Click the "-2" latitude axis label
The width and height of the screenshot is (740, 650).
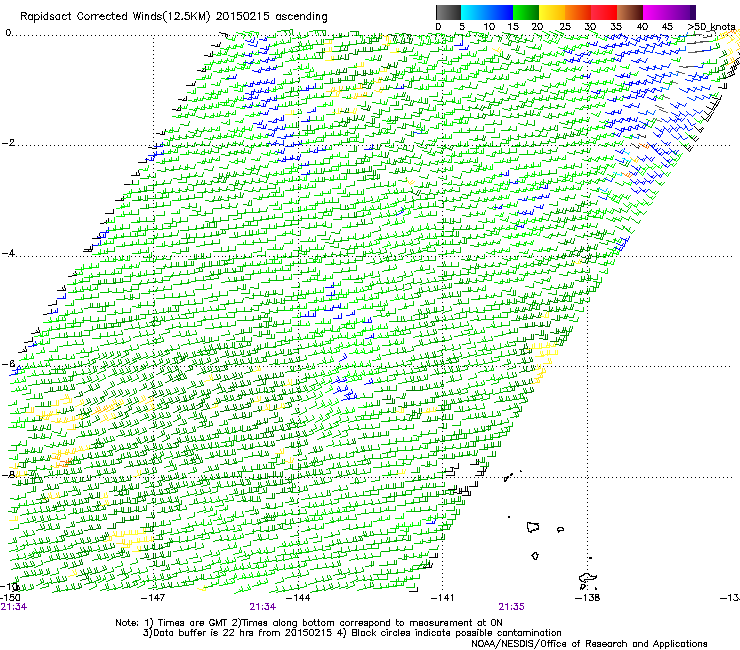point(8,143)
